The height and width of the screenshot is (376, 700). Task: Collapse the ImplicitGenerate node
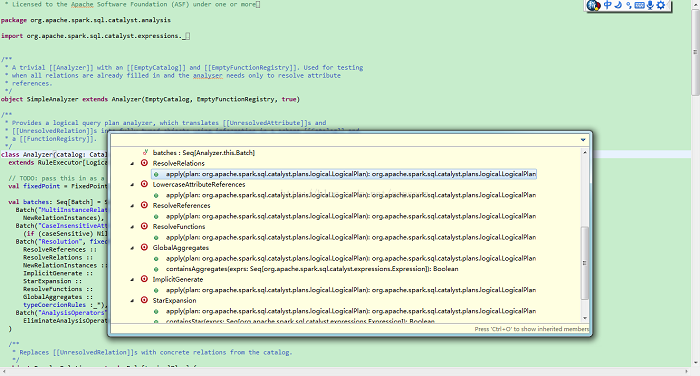tap(132, 279)
